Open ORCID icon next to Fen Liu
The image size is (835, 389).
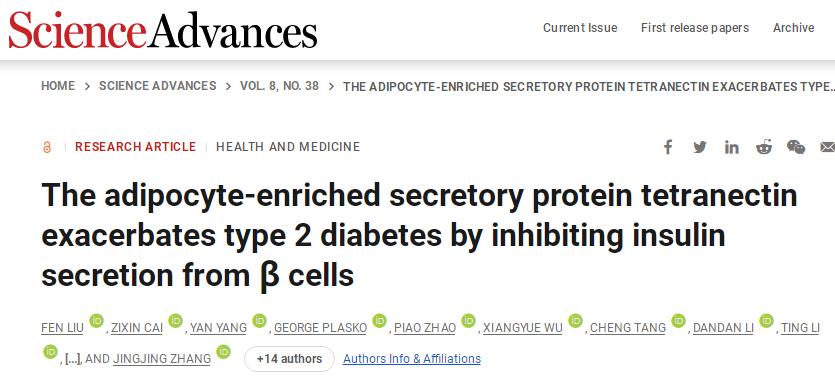[96, 321]
